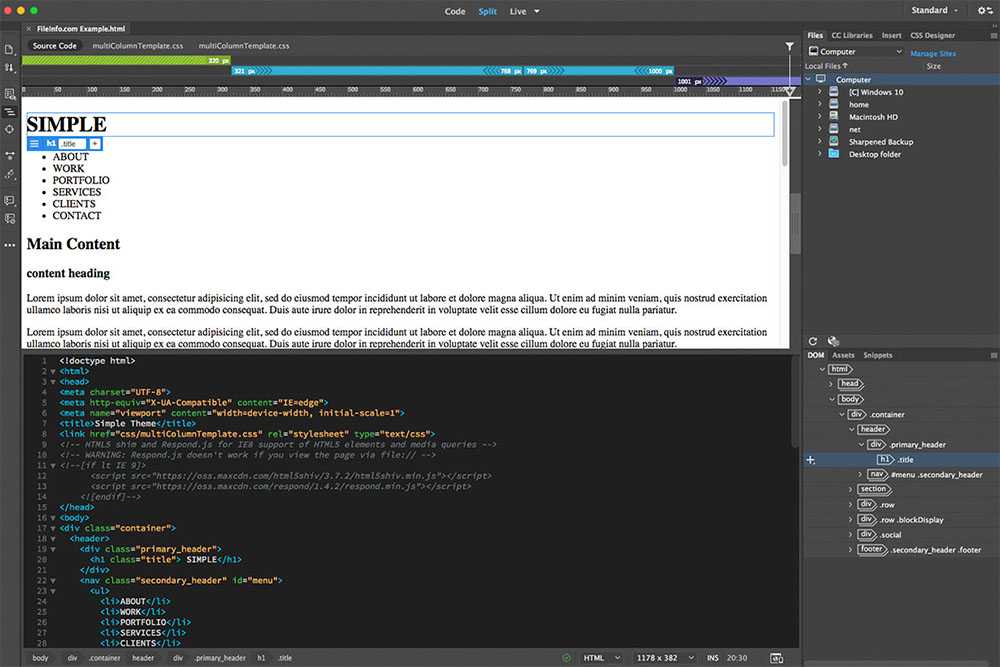Open the Standard workspace dropdown
The width and height of the screenshot is (1000, 667).
click(935, 11)
